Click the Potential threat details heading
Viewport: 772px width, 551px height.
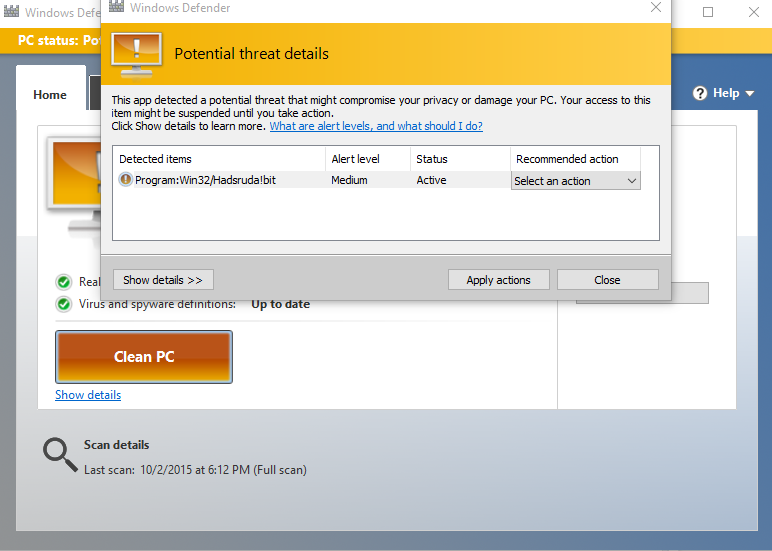click(252, 54)
